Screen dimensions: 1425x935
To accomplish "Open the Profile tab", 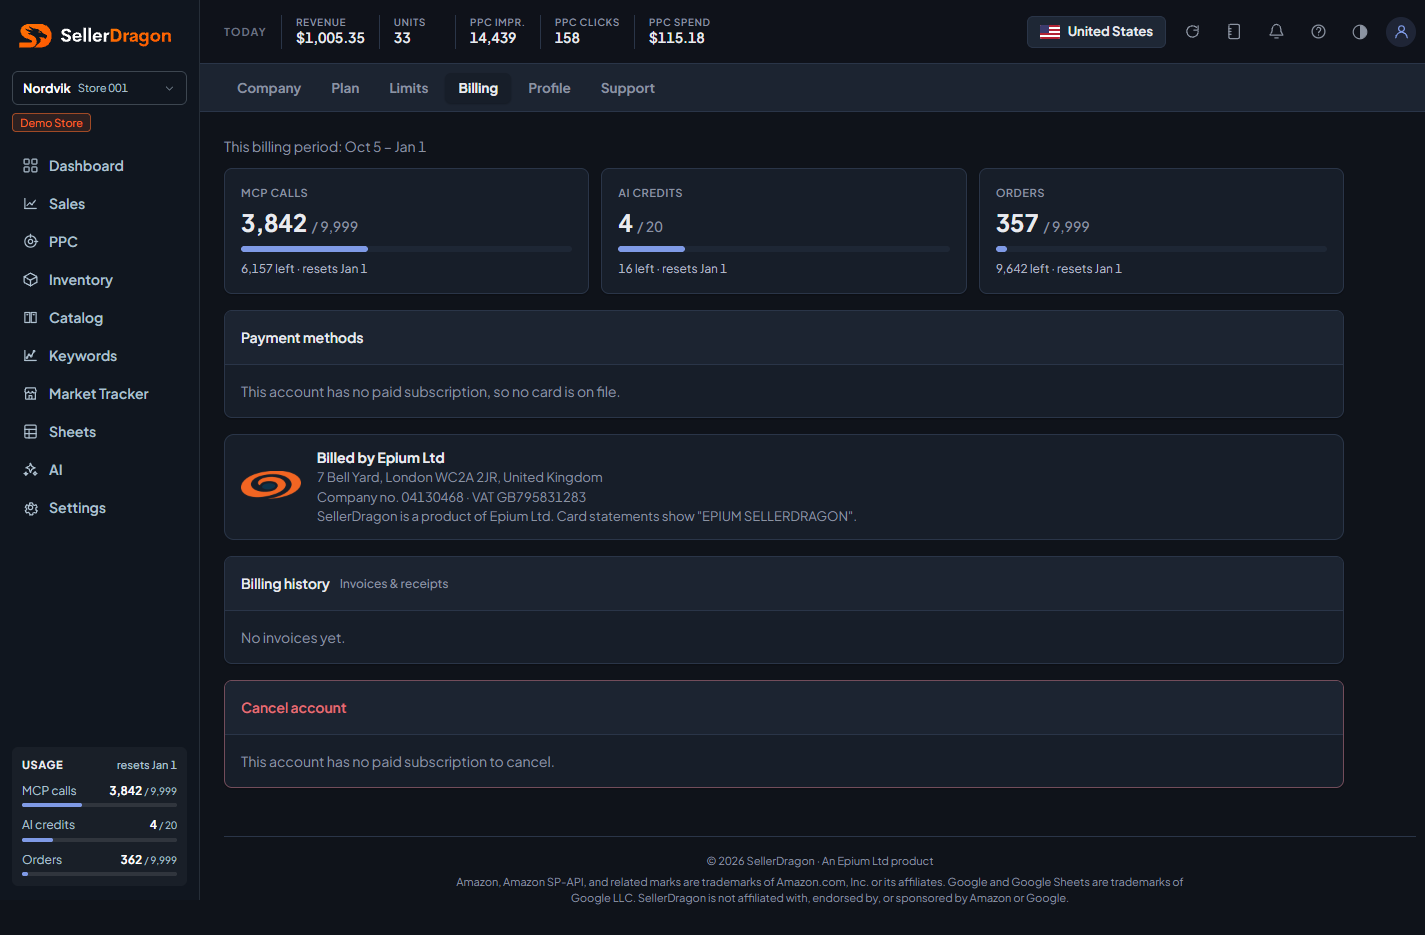I will point(549,88).
